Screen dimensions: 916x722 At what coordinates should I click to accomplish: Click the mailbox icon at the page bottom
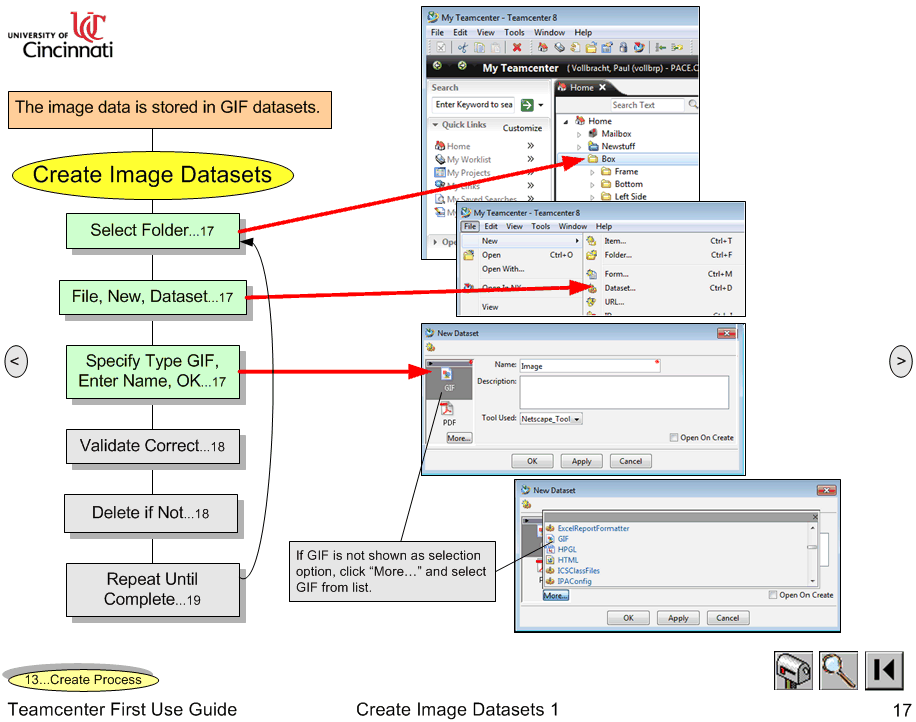point(792,670)
